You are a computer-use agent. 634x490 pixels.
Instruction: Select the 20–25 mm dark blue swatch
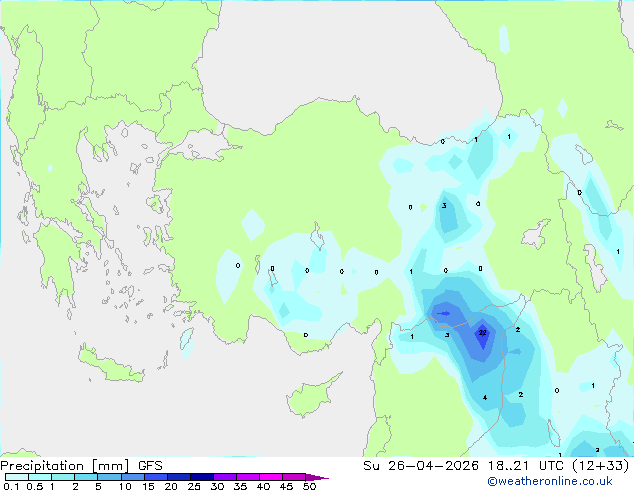coord(179,477)
